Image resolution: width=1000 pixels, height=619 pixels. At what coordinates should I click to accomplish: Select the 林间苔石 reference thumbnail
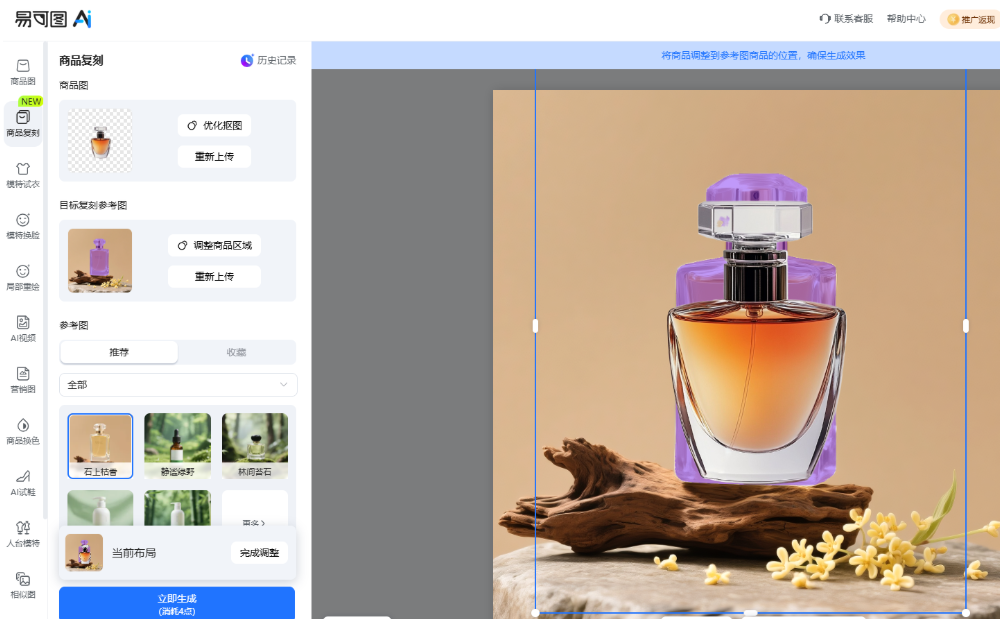pyautogui.click(x=254, y=445)
